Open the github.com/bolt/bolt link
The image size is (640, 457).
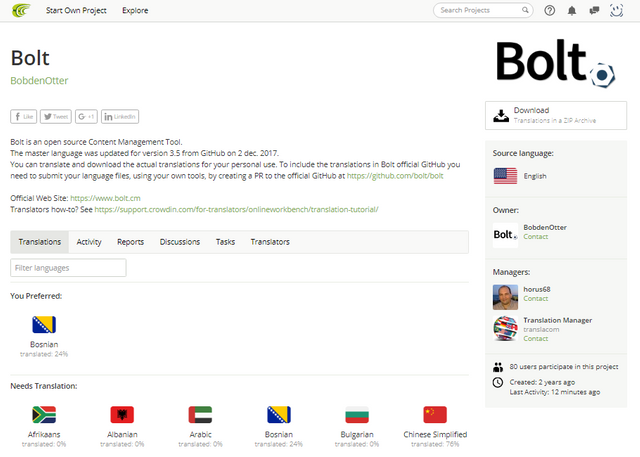point(395,176)
